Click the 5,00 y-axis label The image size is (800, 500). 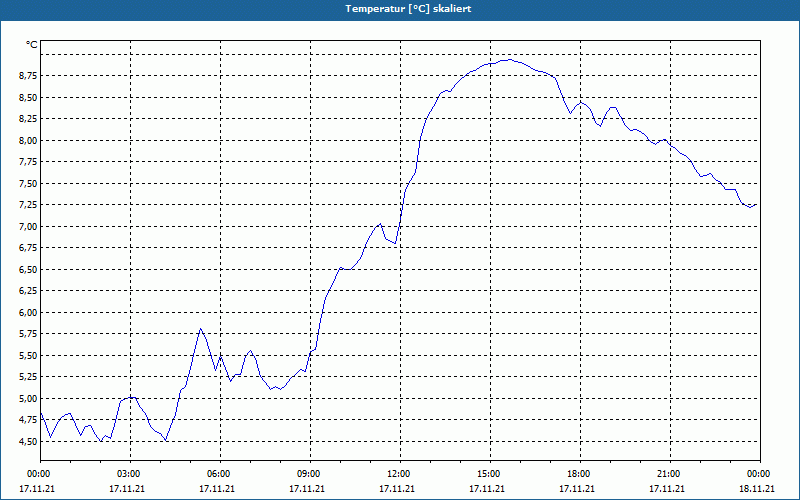click(29, 398)
